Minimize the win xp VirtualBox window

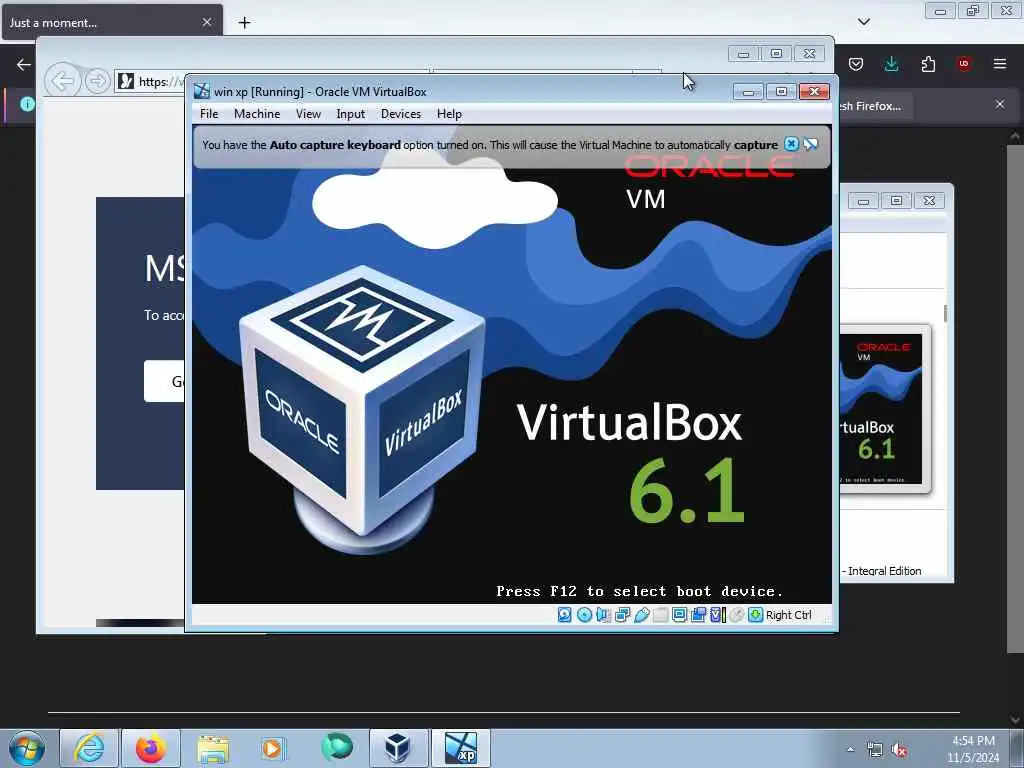click(748, 92)
